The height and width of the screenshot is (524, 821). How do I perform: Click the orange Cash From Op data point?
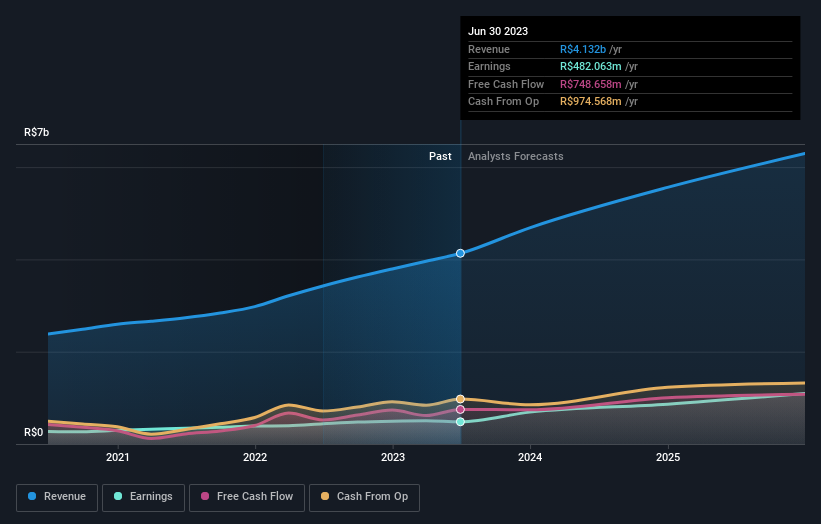460,399
